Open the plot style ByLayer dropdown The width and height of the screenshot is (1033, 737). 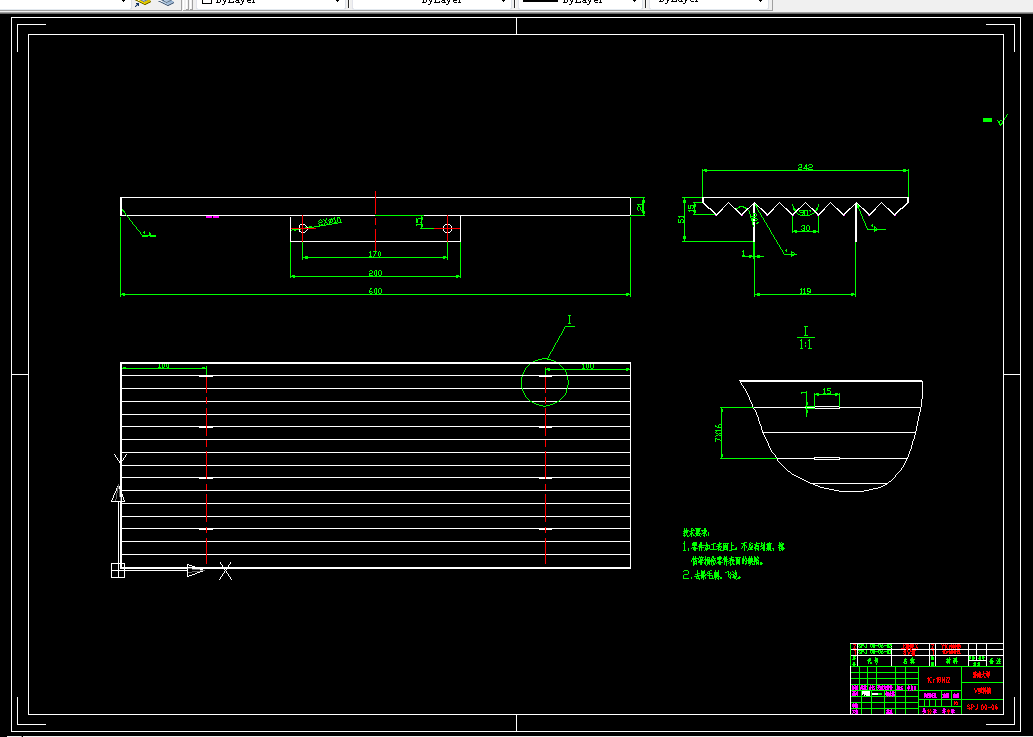[709, 3]
